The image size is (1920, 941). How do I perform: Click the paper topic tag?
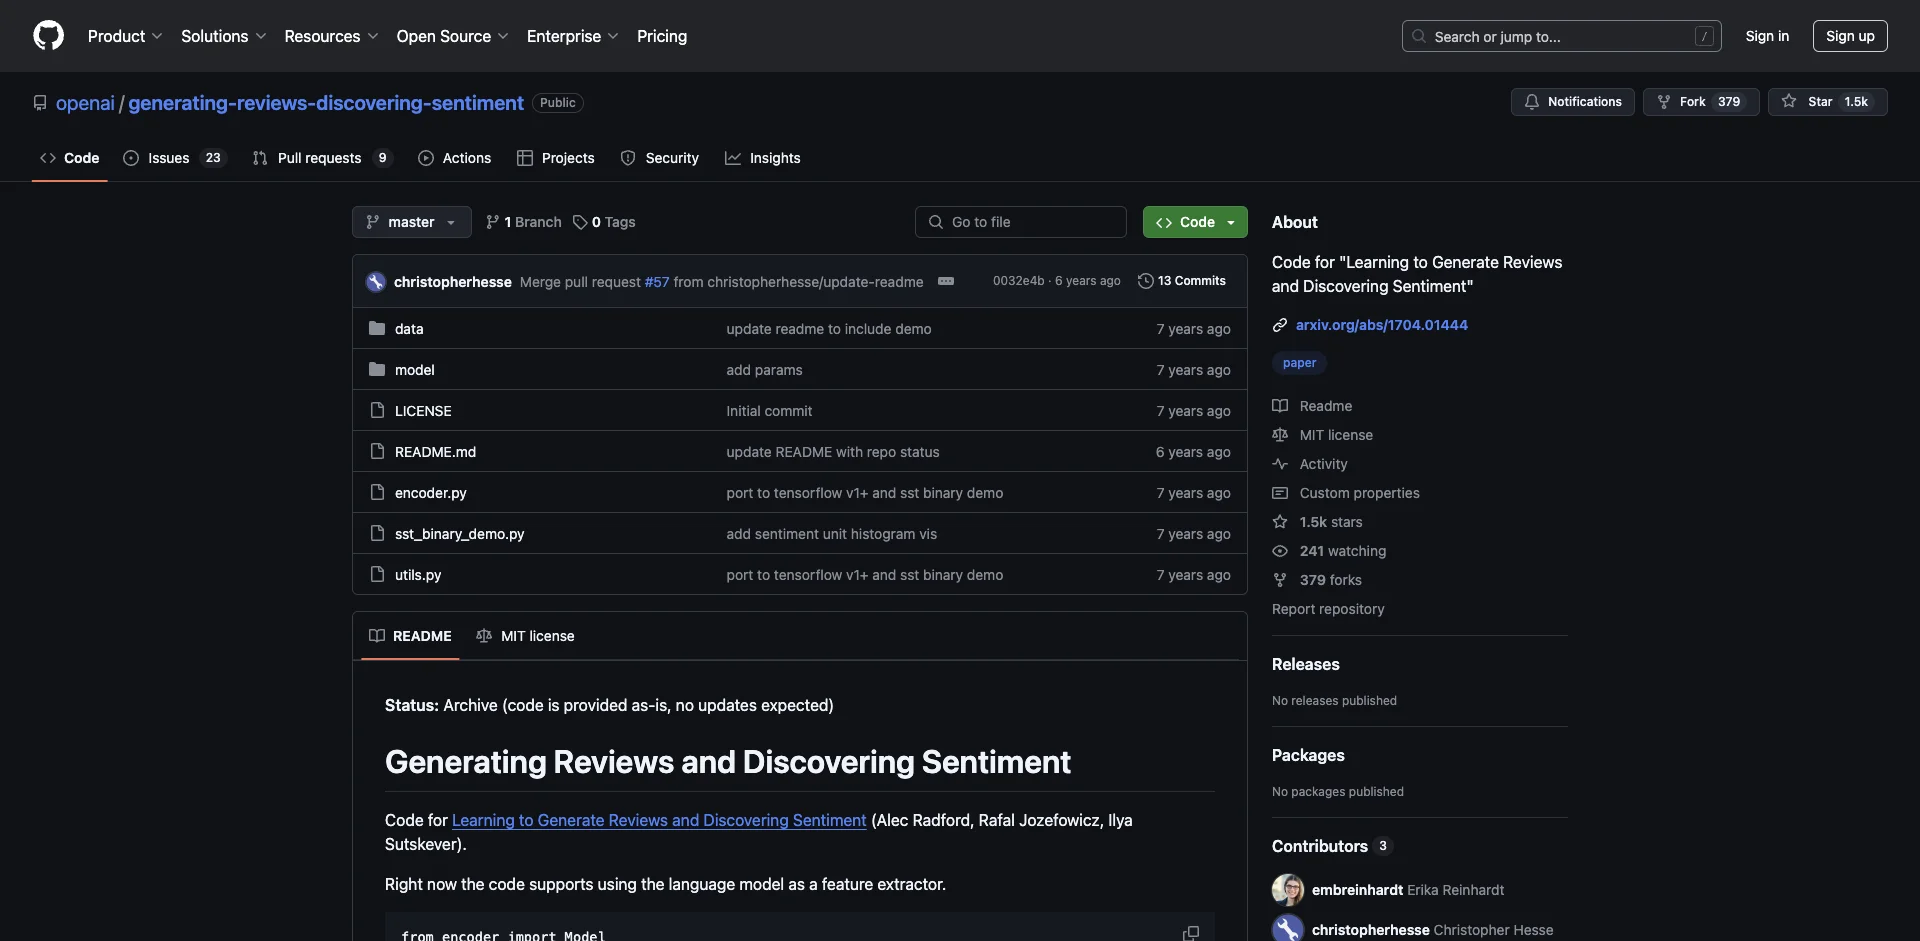(x=1299, y=363)
